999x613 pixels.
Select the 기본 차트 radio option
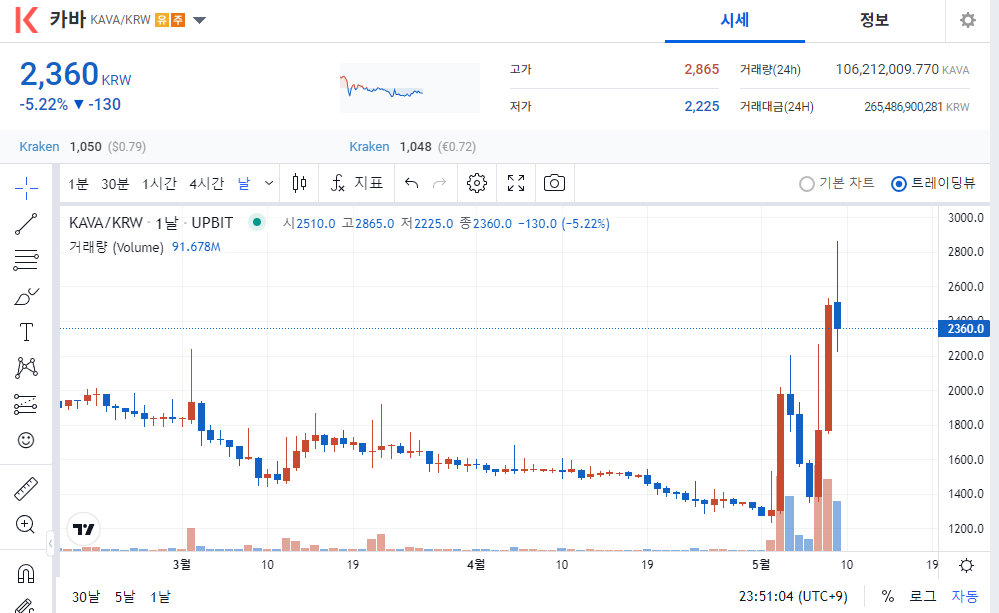pos(837,184)
